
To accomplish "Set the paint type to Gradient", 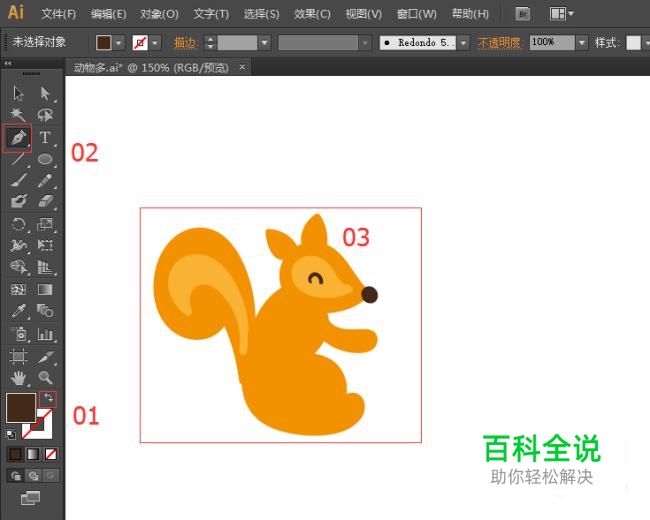I will click(33, 454).
